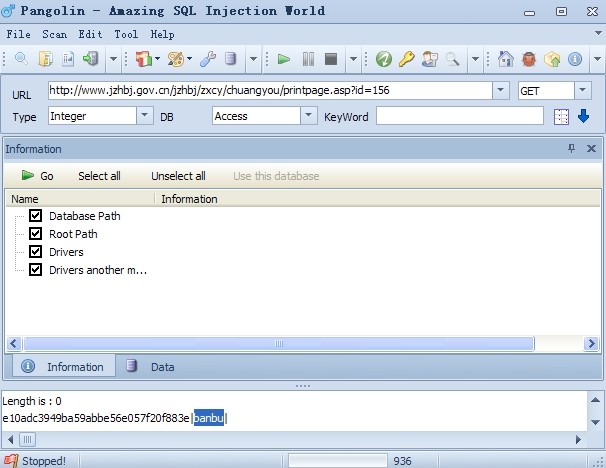Open the GET method dropdown
The image size is (606, 468).
pos(582,90)
